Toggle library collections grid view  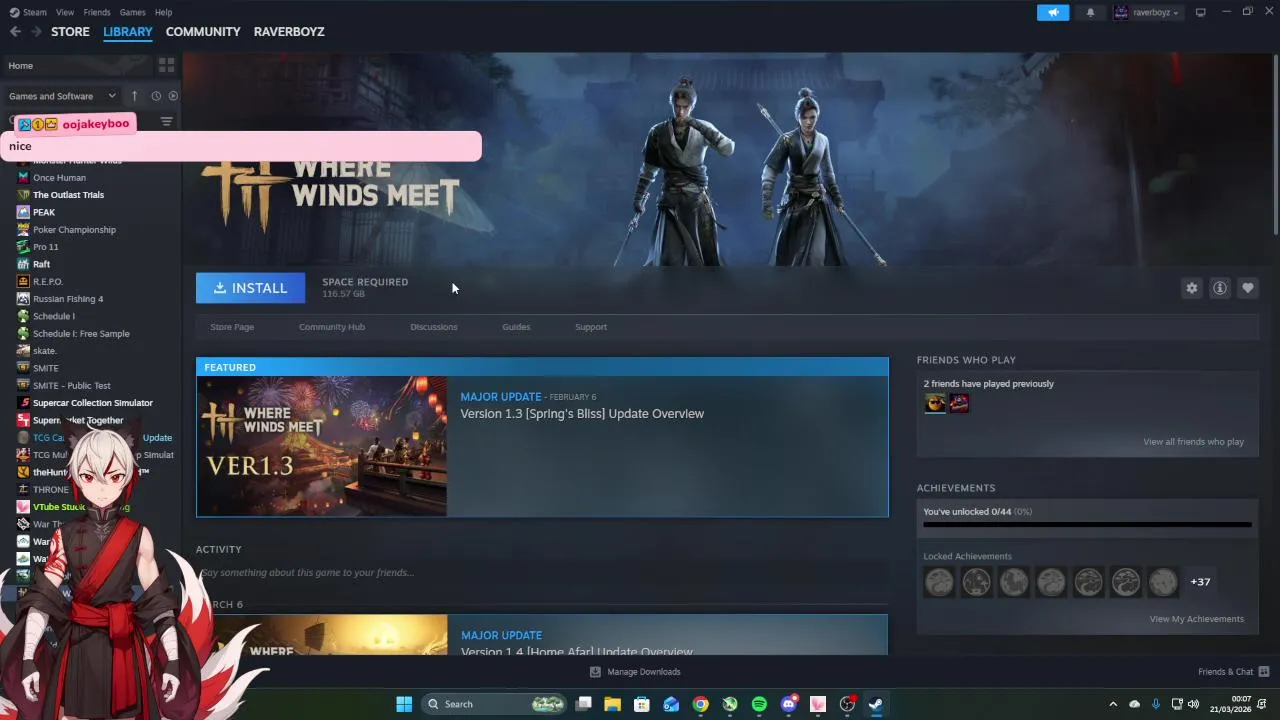(x=166, y=66)
